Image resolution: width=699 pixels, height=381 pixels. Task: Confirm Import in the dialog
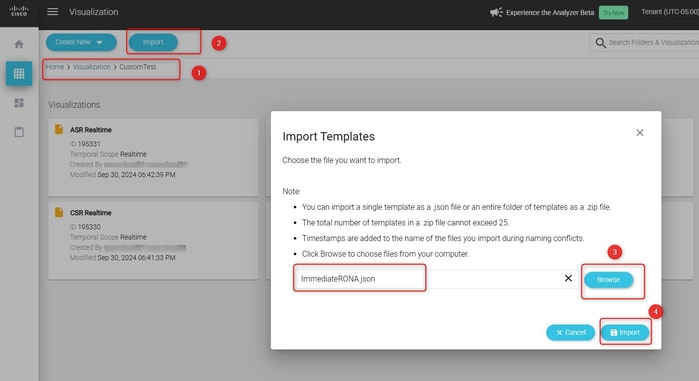625,332
